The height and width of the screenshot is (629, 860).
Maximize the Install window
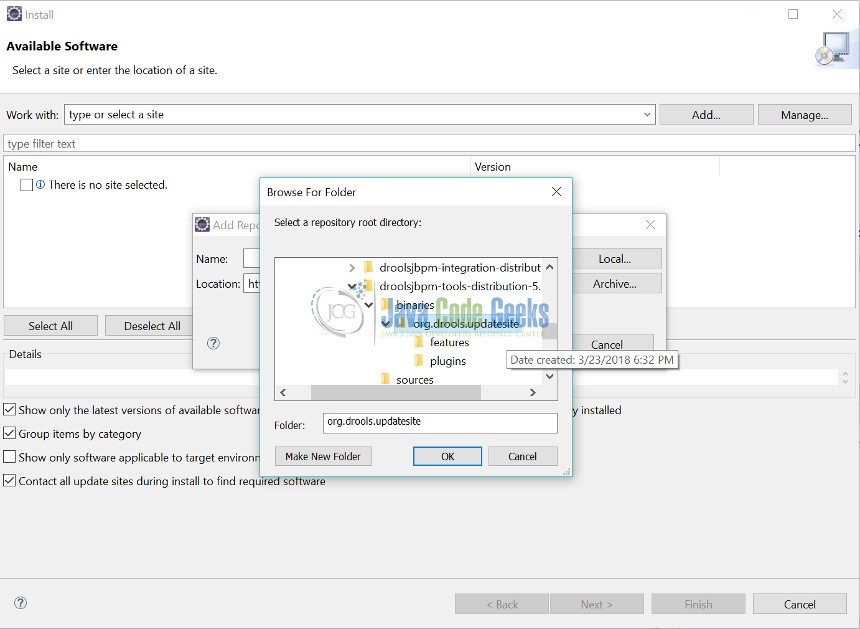click(x=793, y=14)
